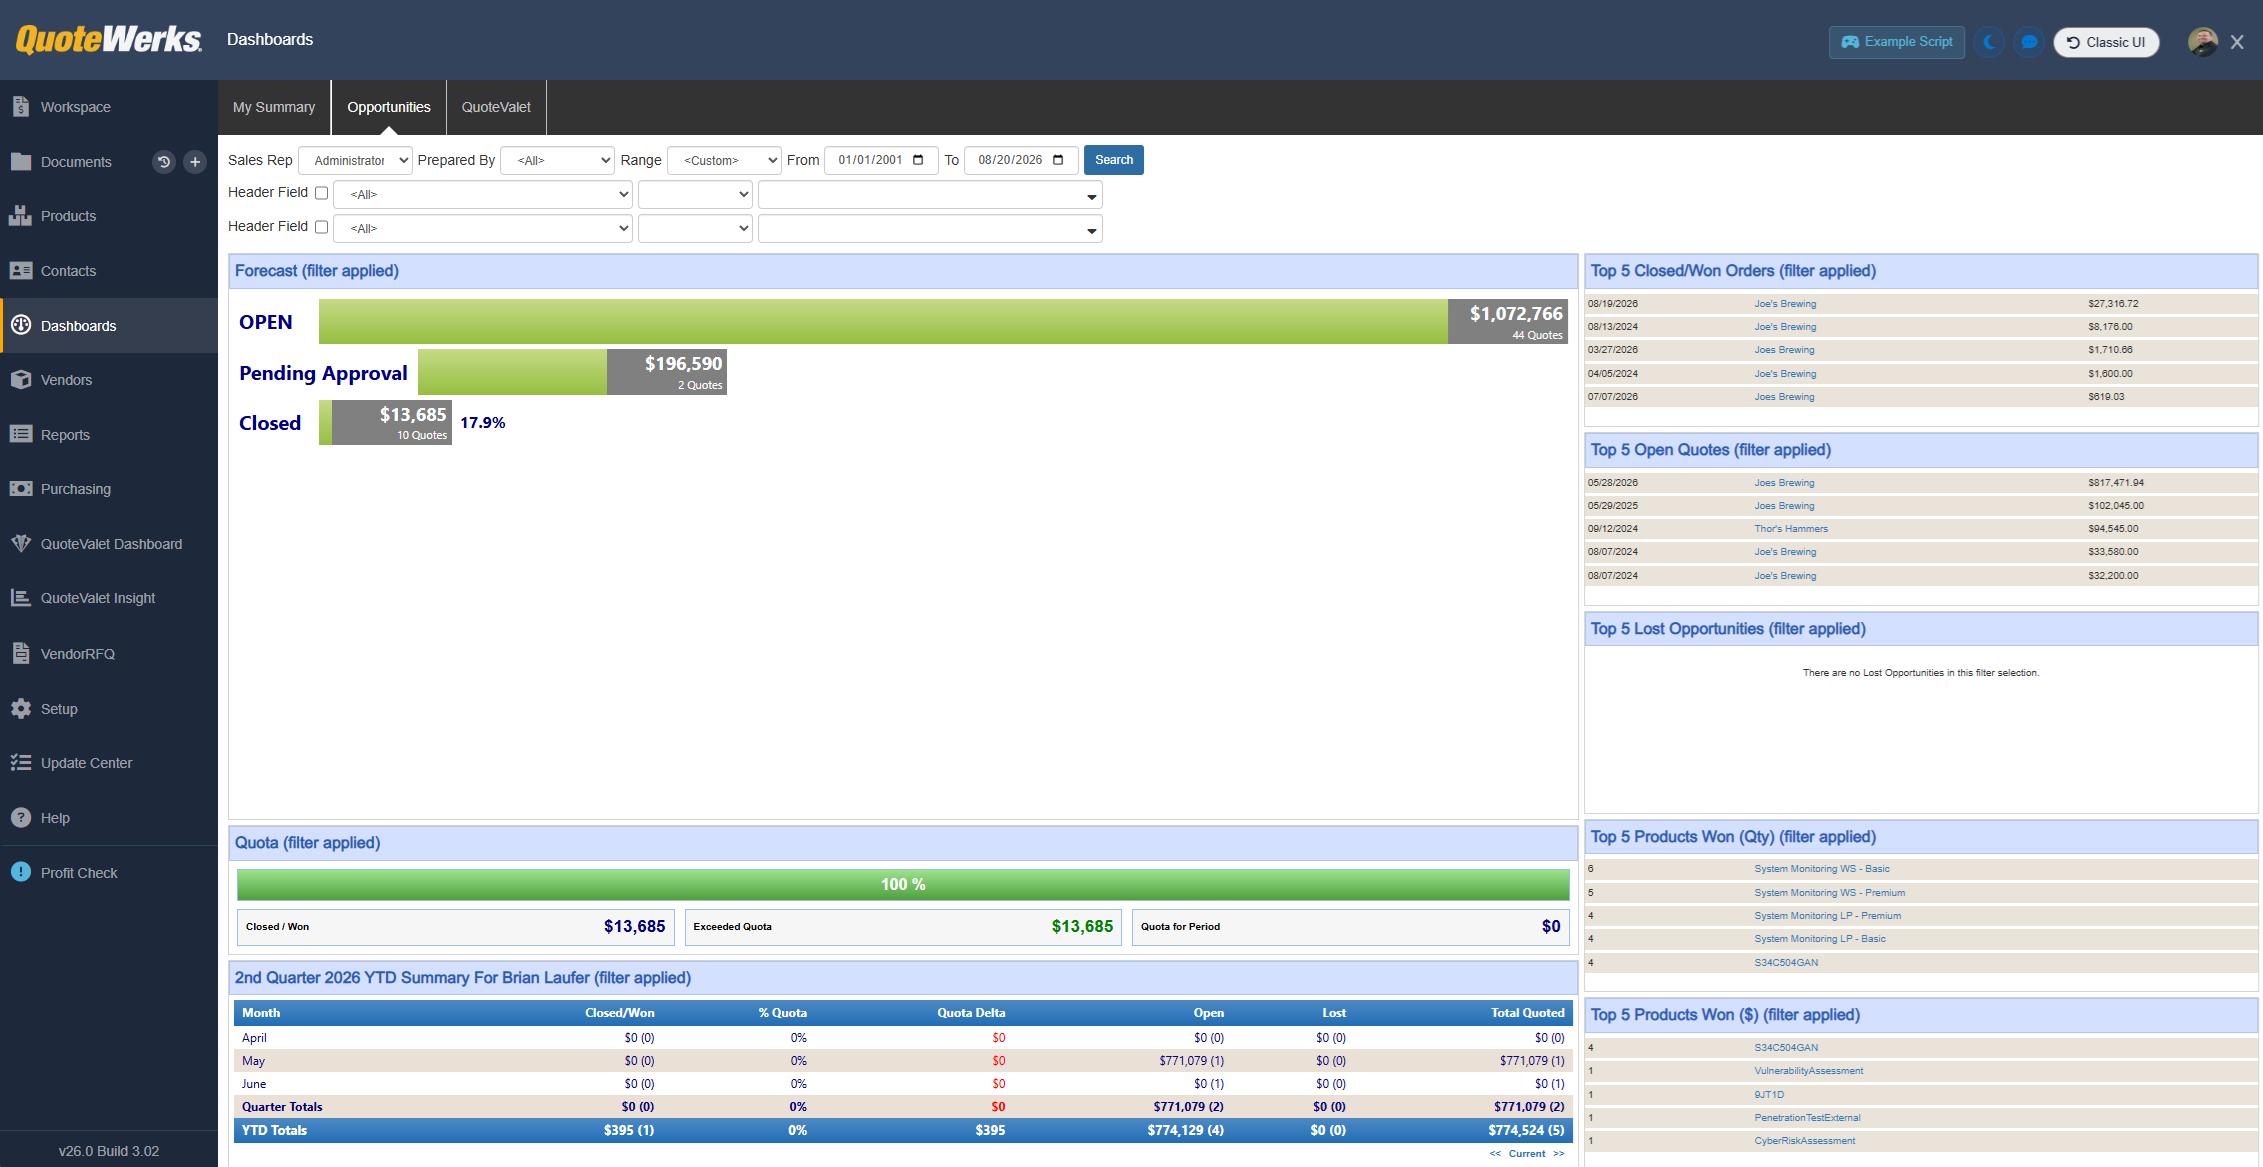Open first Header Field All dropdown
This screenshot has width=2263, height=1167.
pyautogui.click(x=483, y=194)
